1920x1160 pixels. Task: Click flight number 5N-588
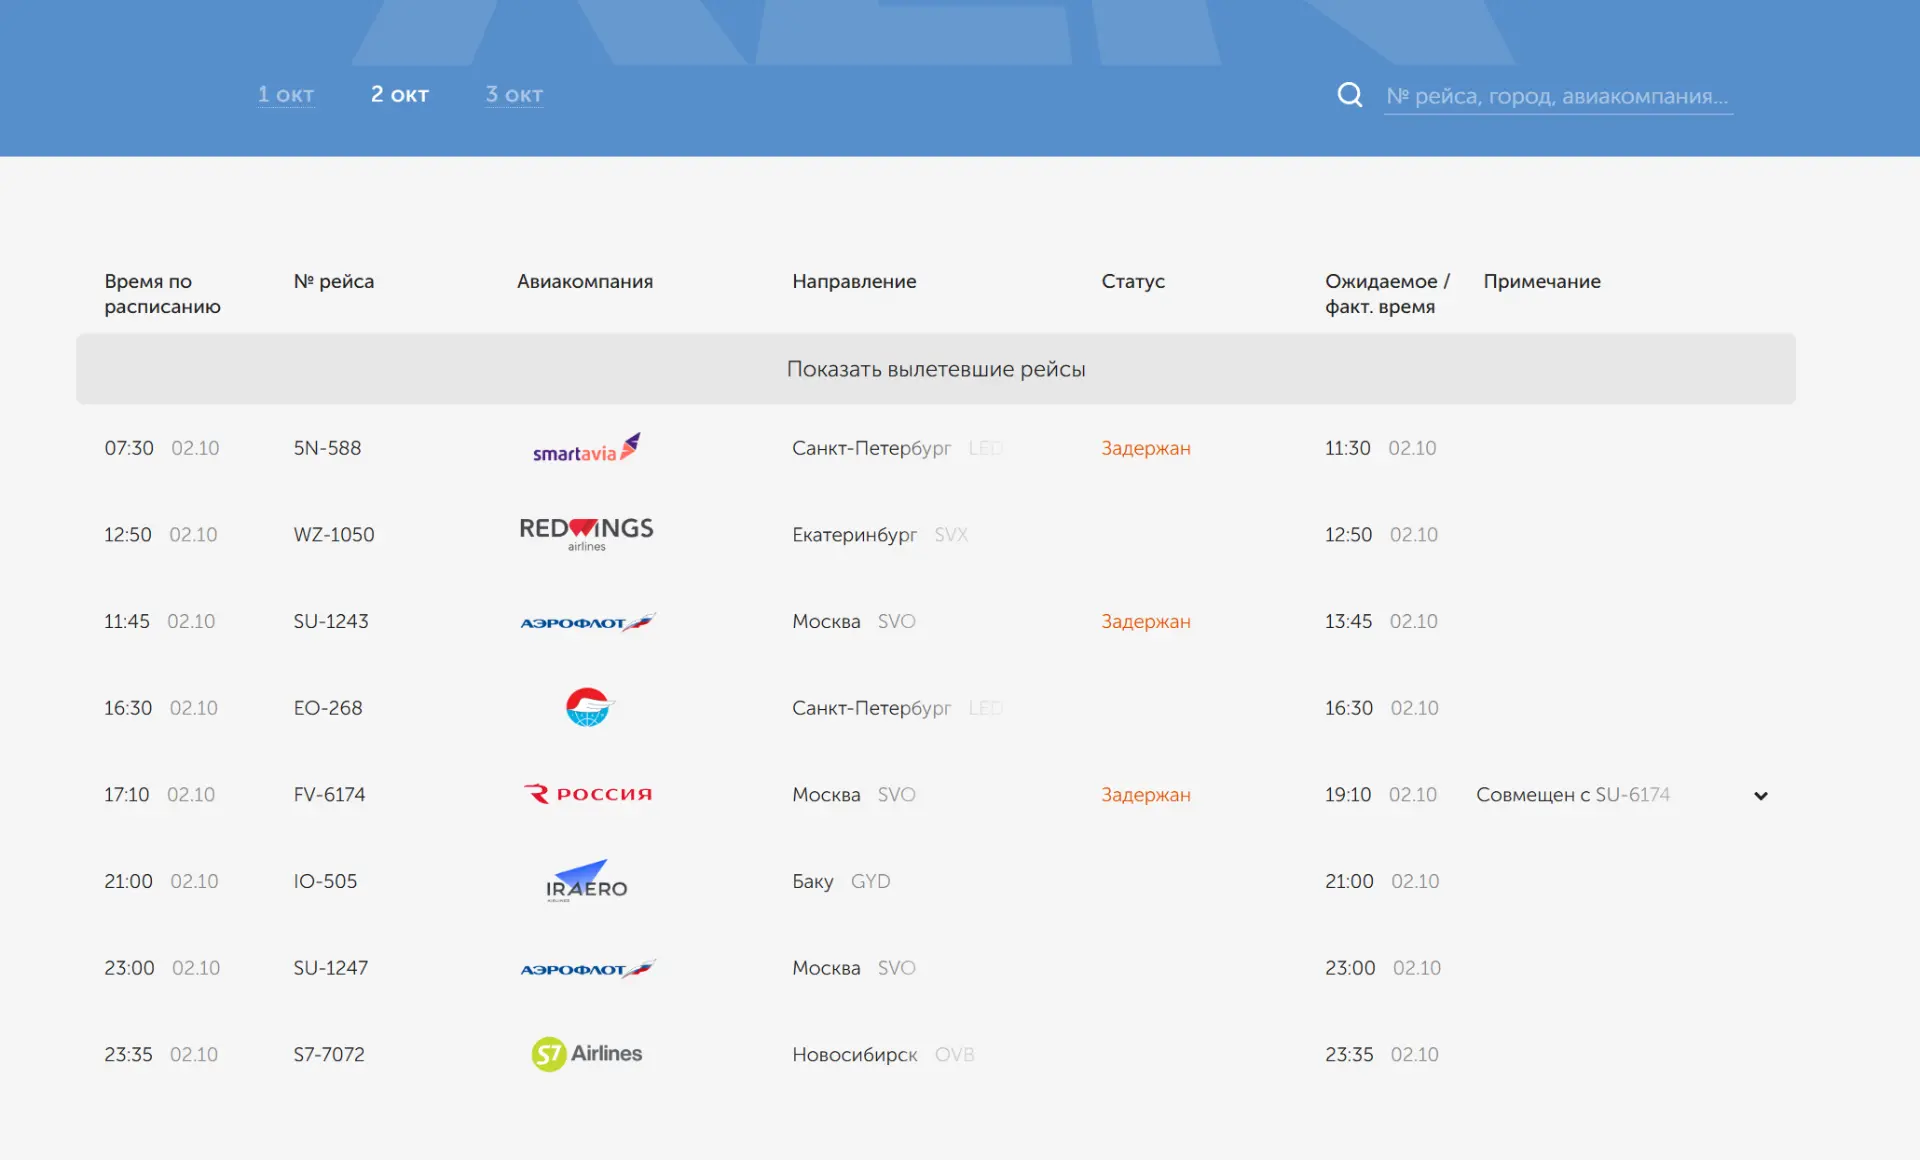(327, 448)
